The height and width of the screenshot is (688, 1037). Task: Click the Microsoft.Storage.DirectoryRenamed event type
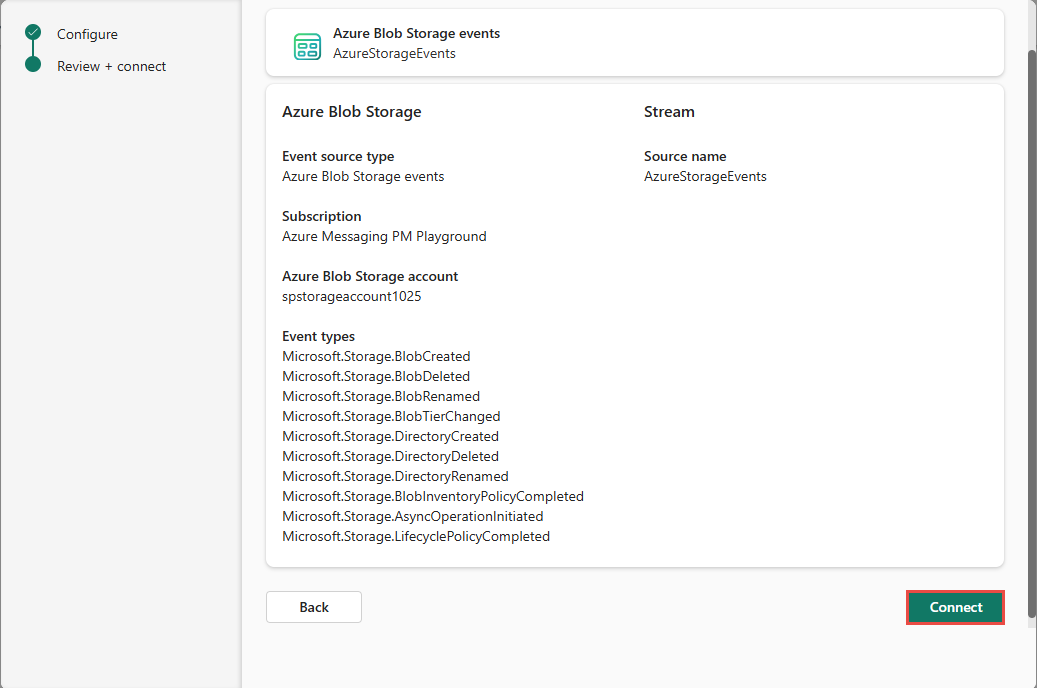(395, 476)
